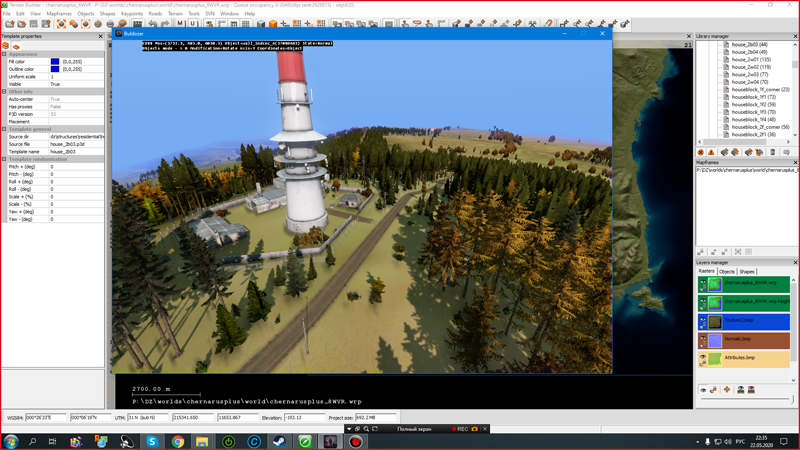
Task: Click the first new-project icon in toolbar
Action: click(9, 24)
